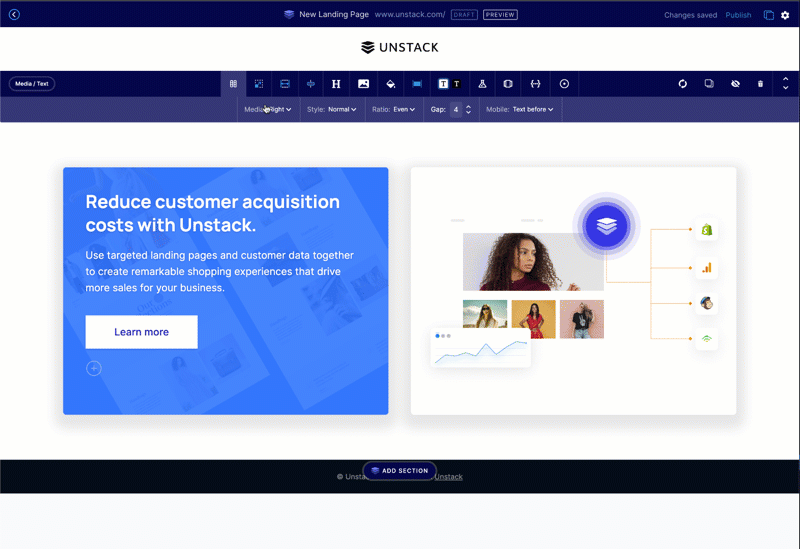This screenshot has height=549, width=800.
Task: Click the Media / Text section type pill
Action: click(x=32, y=84)
